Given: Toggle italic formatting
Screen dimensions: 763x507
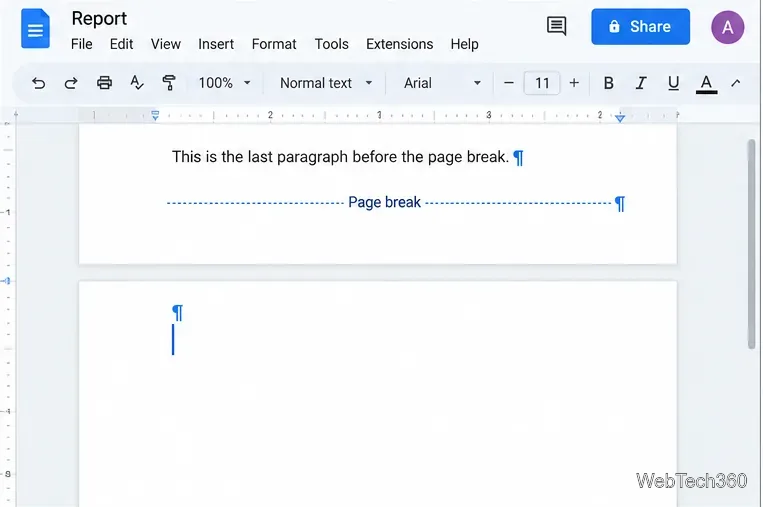Looking at the screenshot, I should pyautogui.click(x=641, y=83).
